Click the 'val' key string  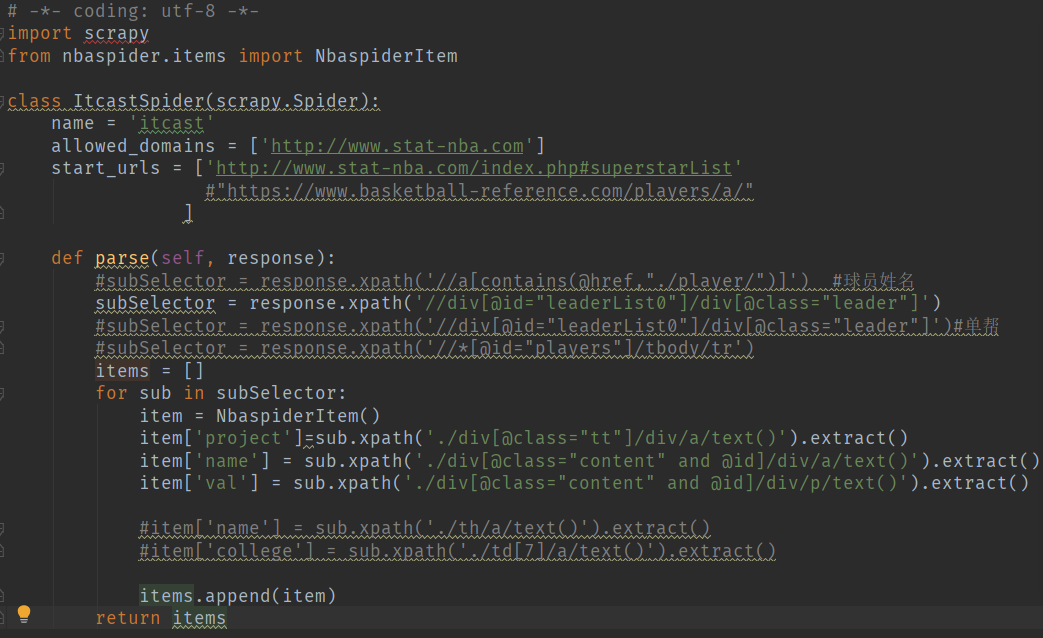click(x=221, y=483)
